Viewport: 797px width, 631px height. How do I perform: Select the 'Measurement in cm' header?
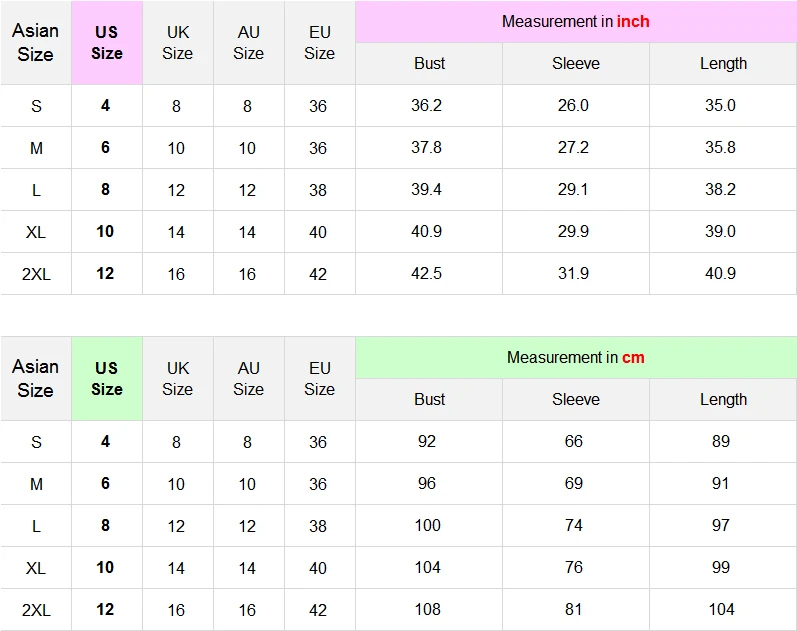coord(576,357)
